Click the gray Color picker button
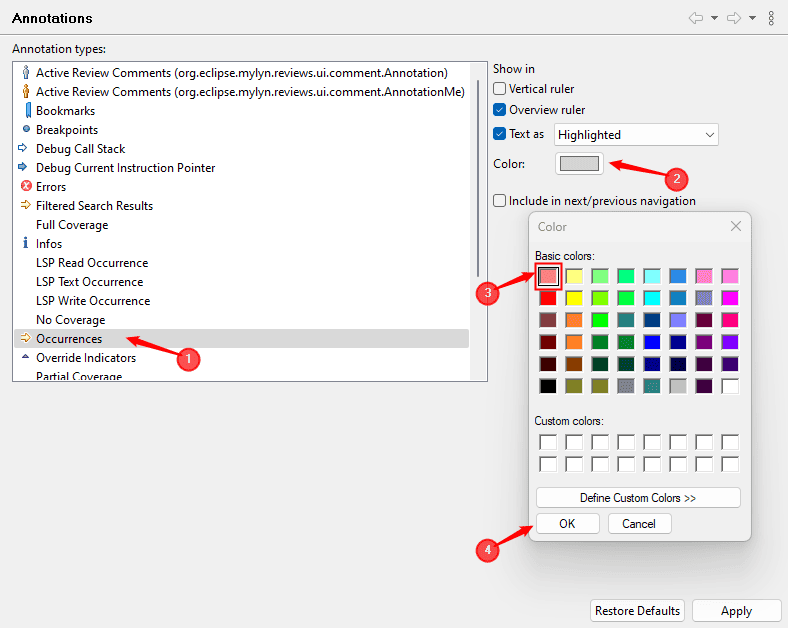This screenshot has width=788, height=628. [x=579, y=164]
